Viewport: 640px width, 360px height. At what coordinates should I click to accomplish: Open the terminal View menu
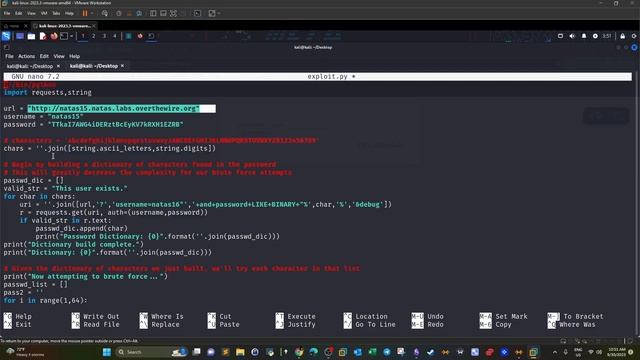click(x=59, y=56)
